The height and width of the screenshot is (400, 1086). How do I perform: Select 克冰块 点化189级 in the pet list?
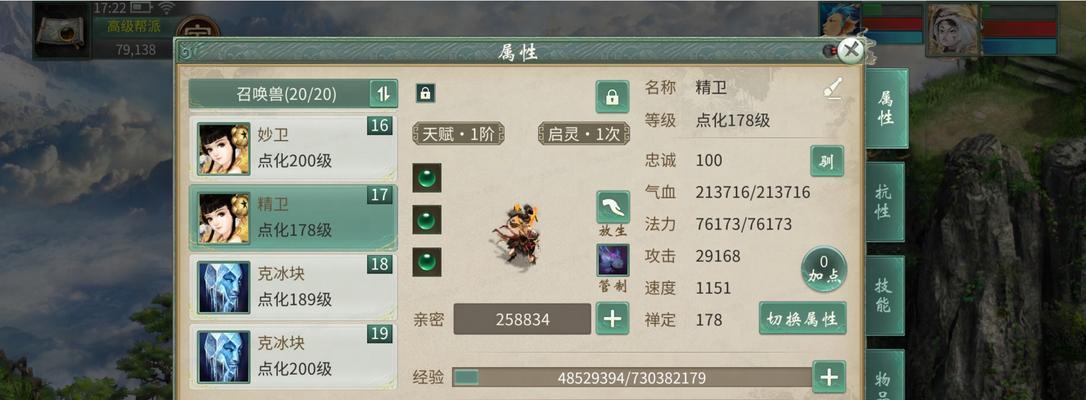[x=293, y=287]
